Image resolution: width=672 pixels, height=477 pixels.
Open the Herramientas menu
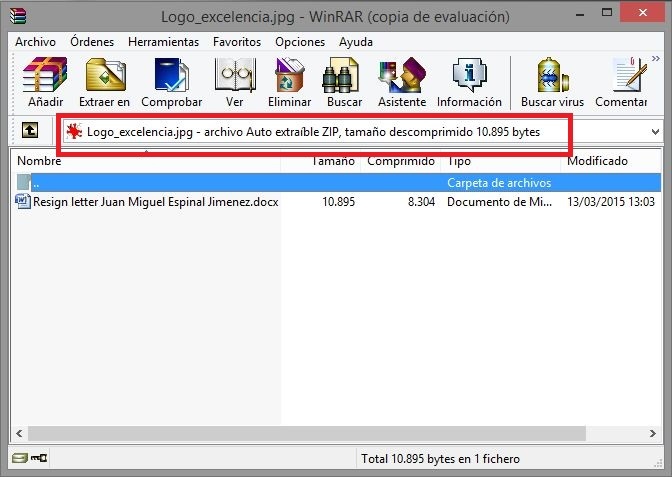(164, 42)
